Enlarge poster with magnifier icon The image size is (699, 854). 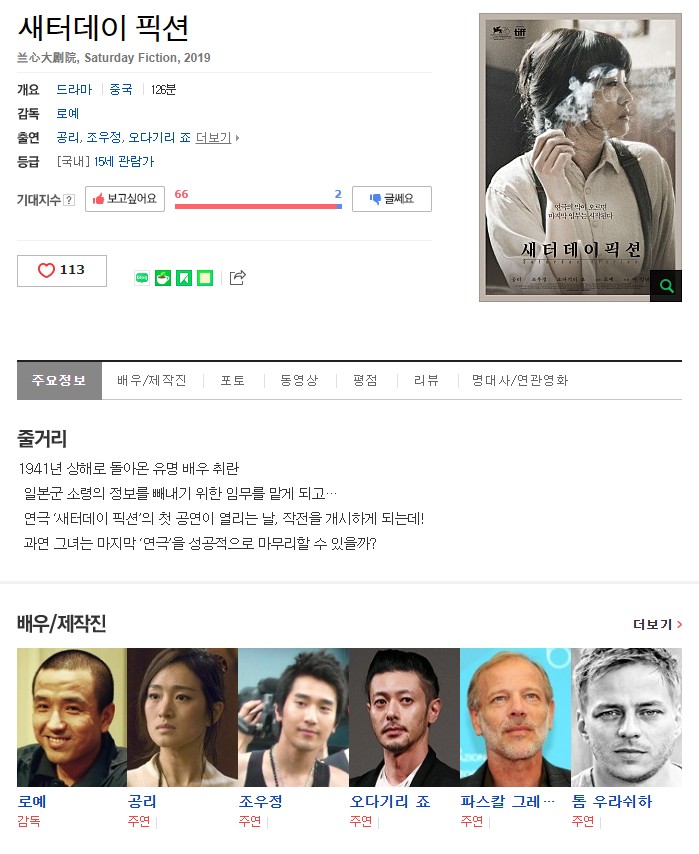(666, 285)
